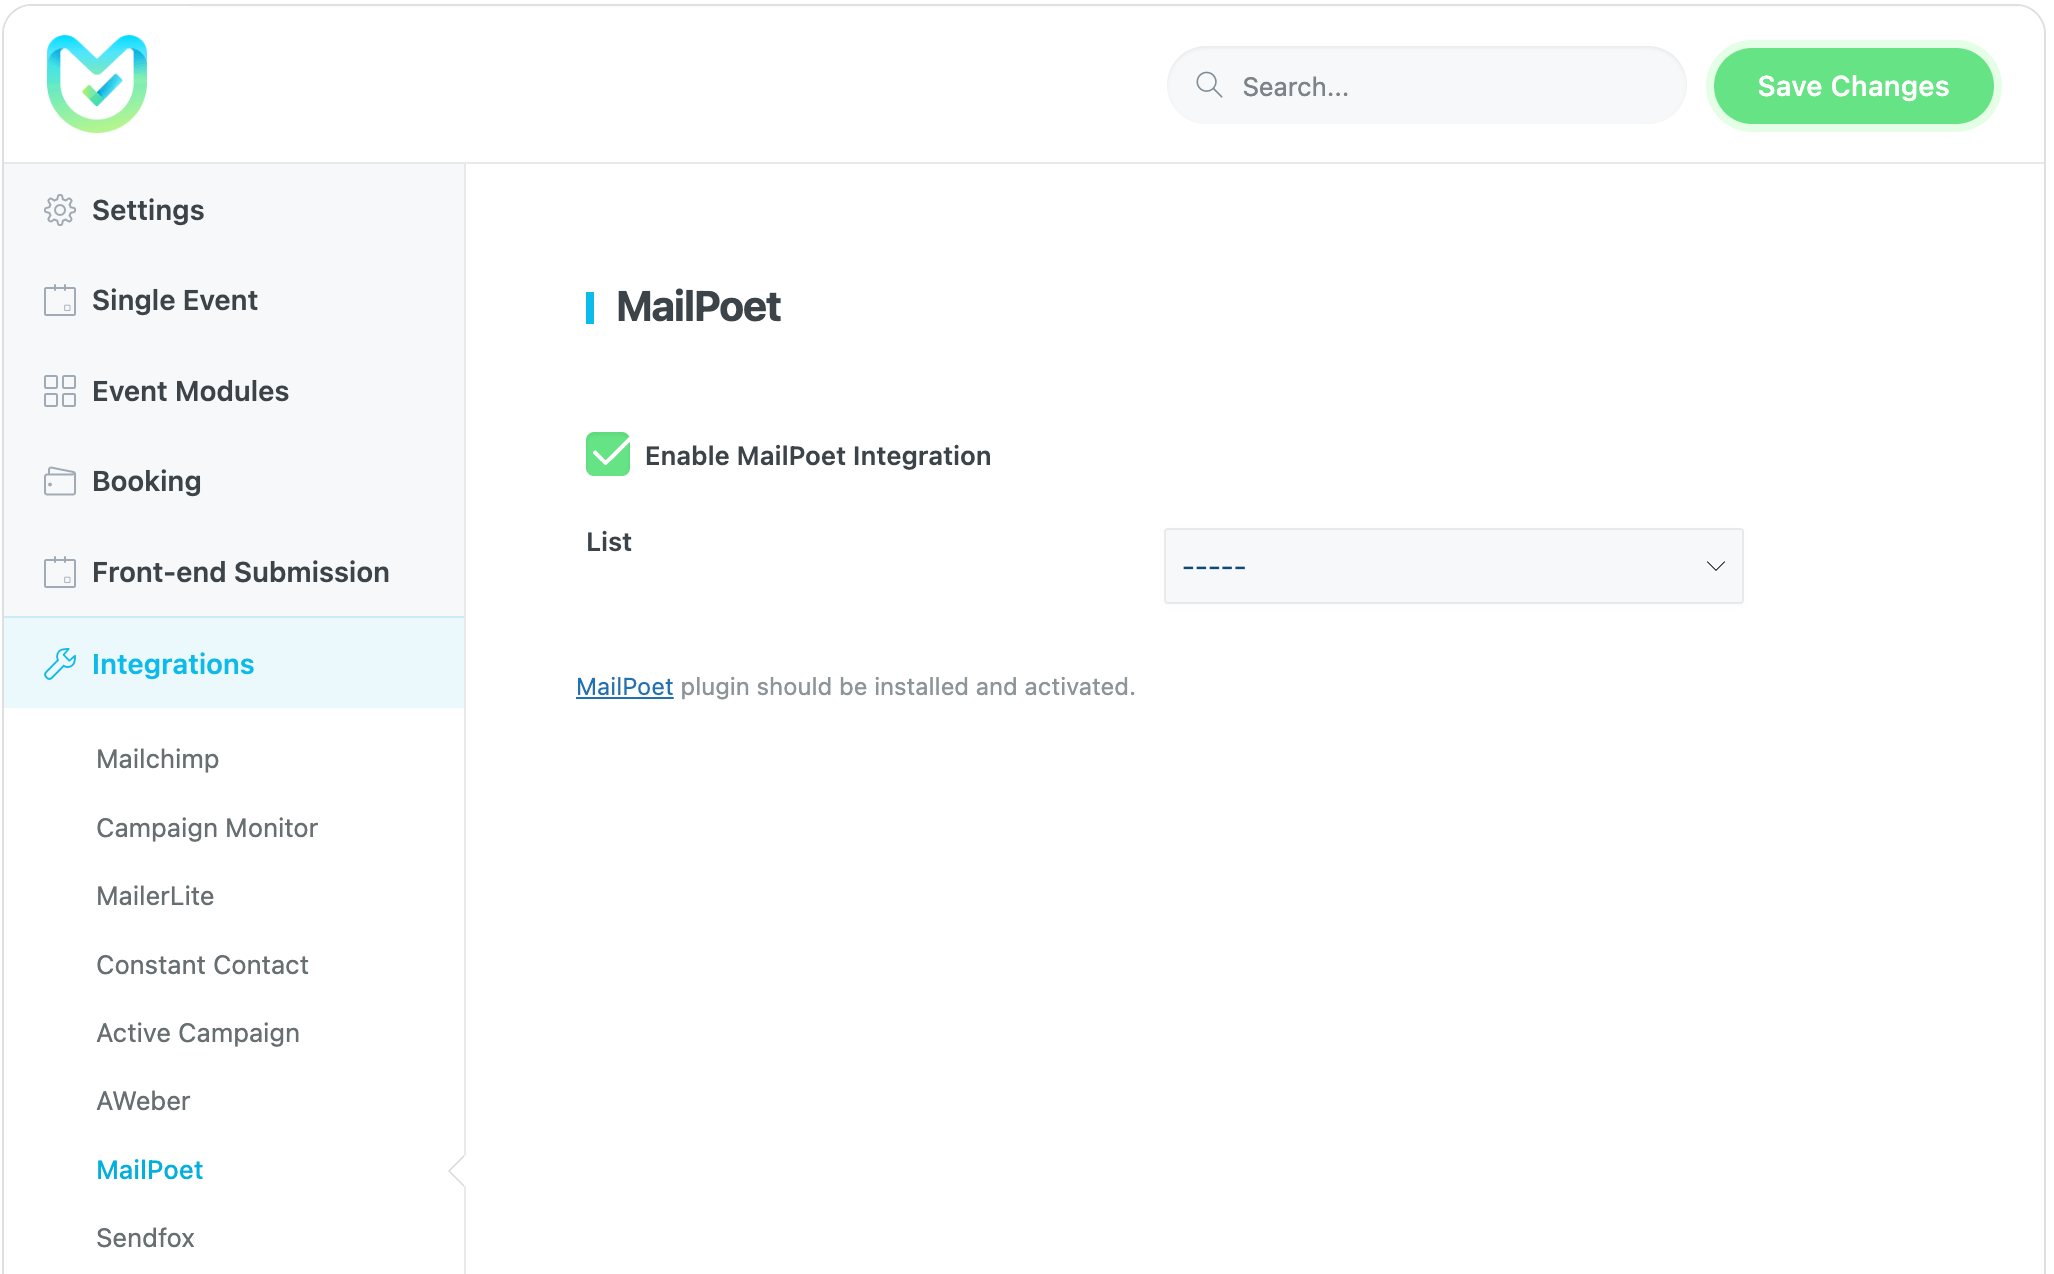The height and width of the screenshot is (1274, 2054).
Task: Select the Sendfox submenu item
Action: coord(145,1238)
